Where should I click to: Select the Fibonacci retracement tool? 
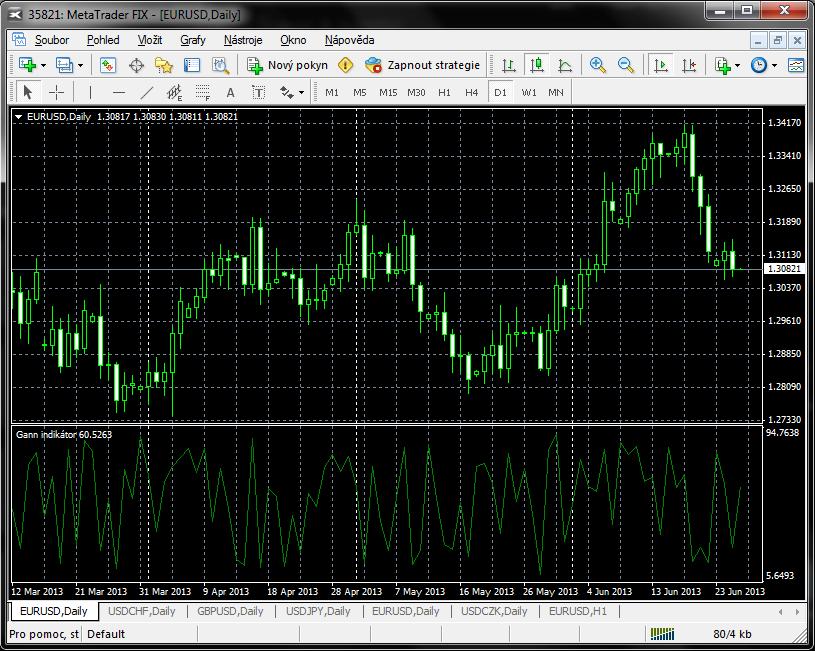tap(203, 93)
